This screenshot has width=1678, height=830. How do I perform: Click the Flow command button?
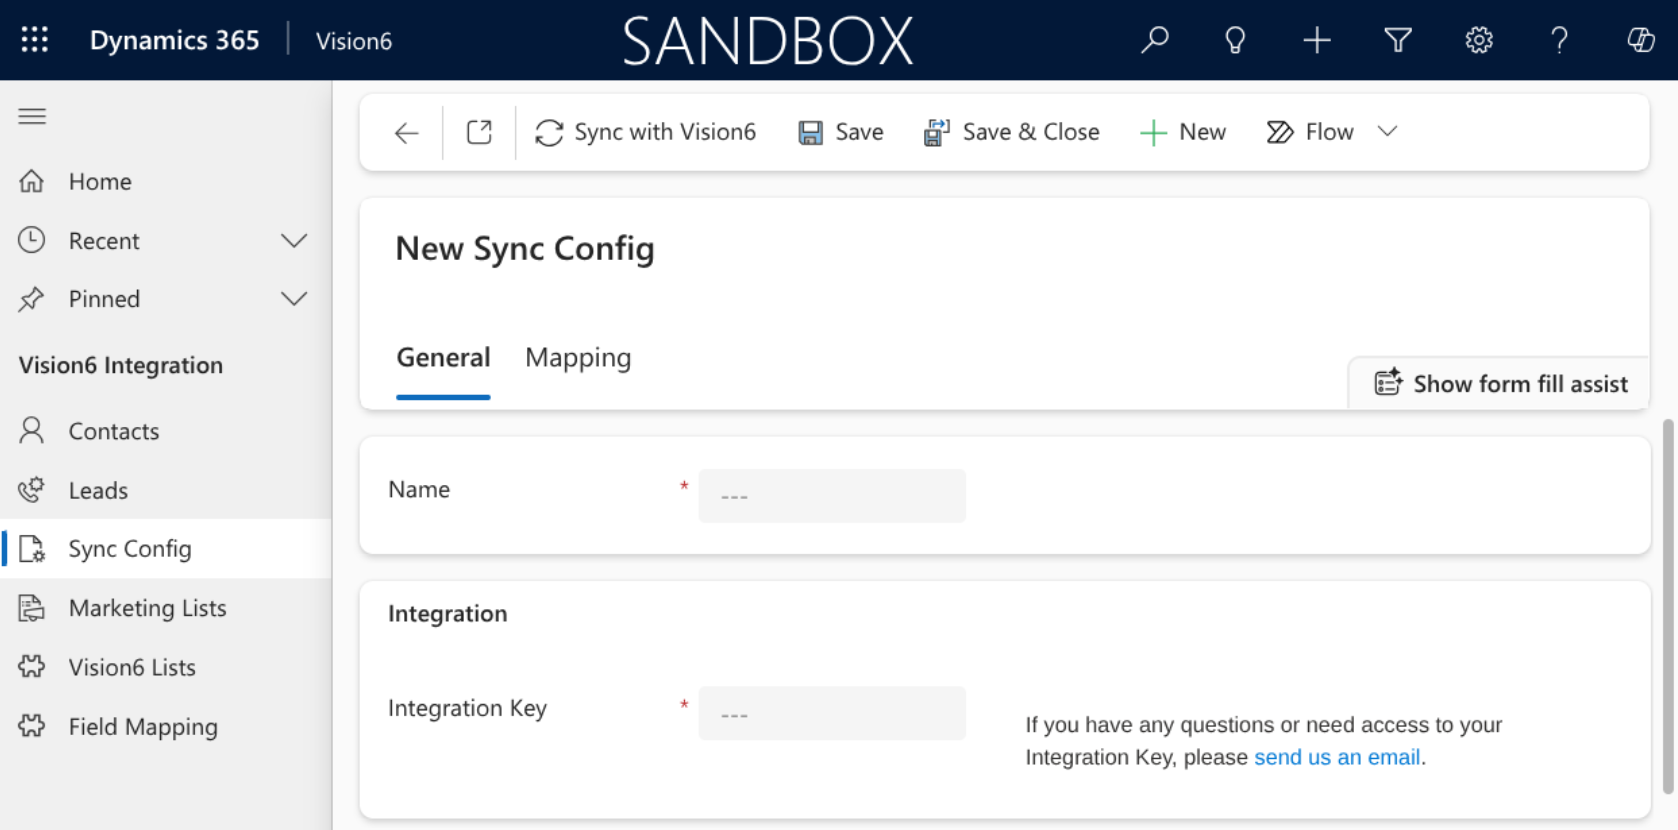[1310, 132]
